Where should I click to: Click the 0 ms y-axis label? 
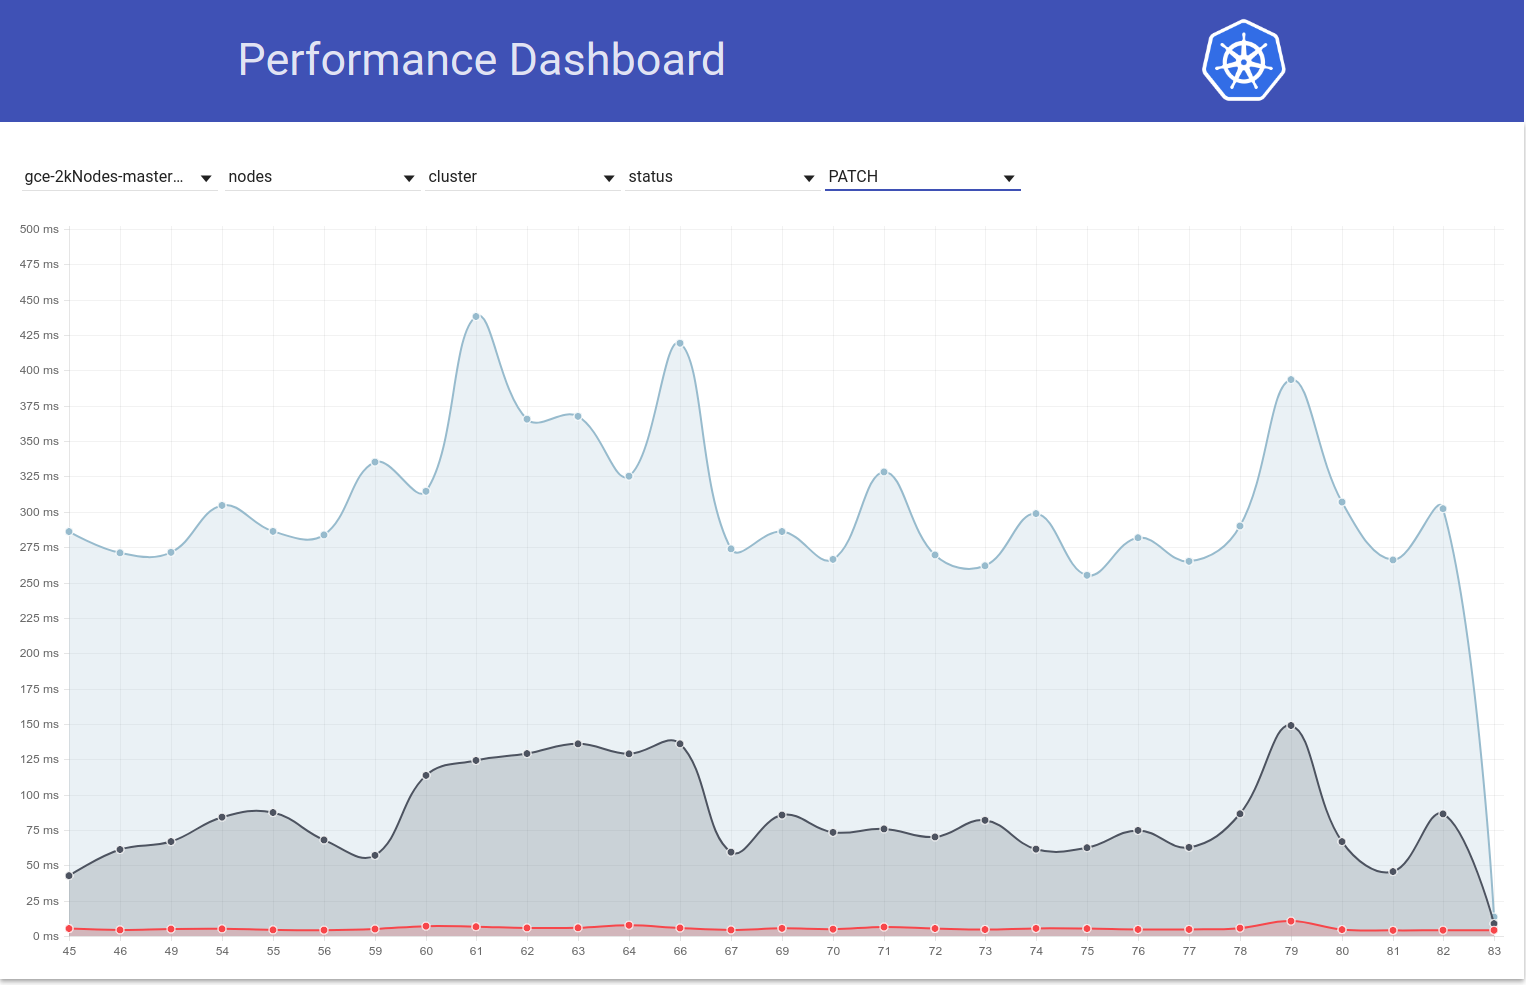tap(46, 936)
